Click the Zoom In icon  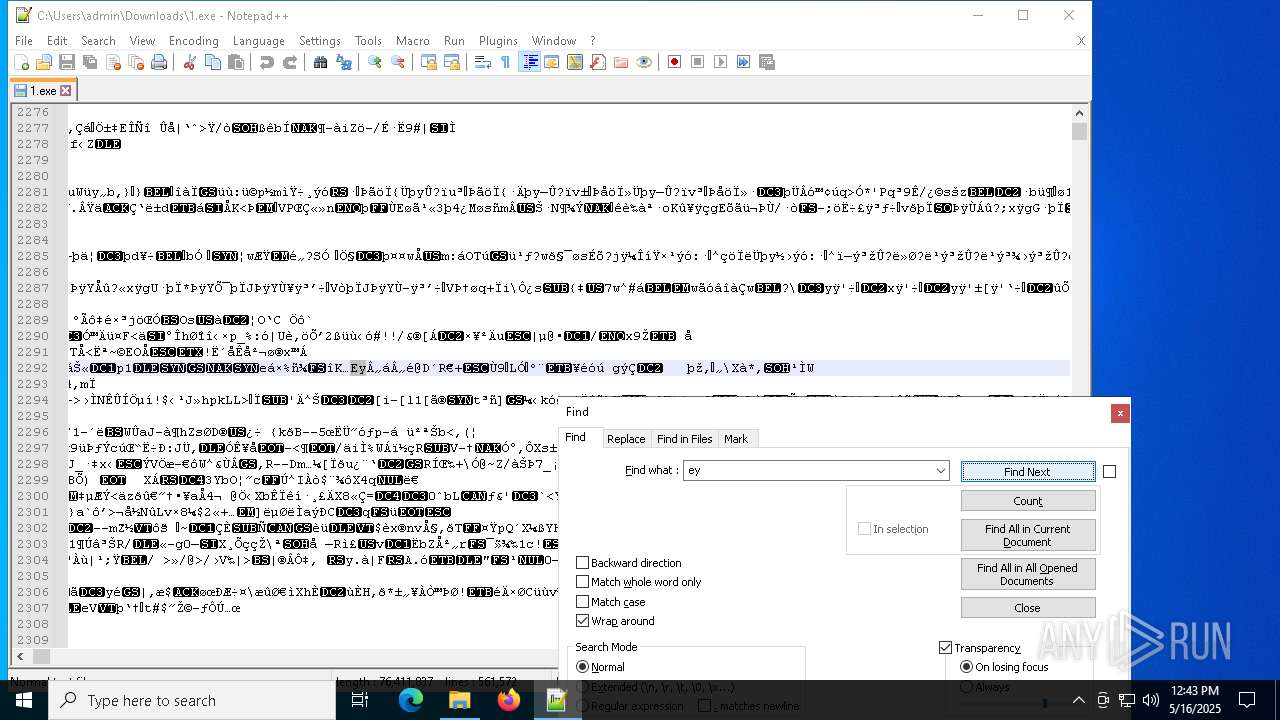pos(374,62)
